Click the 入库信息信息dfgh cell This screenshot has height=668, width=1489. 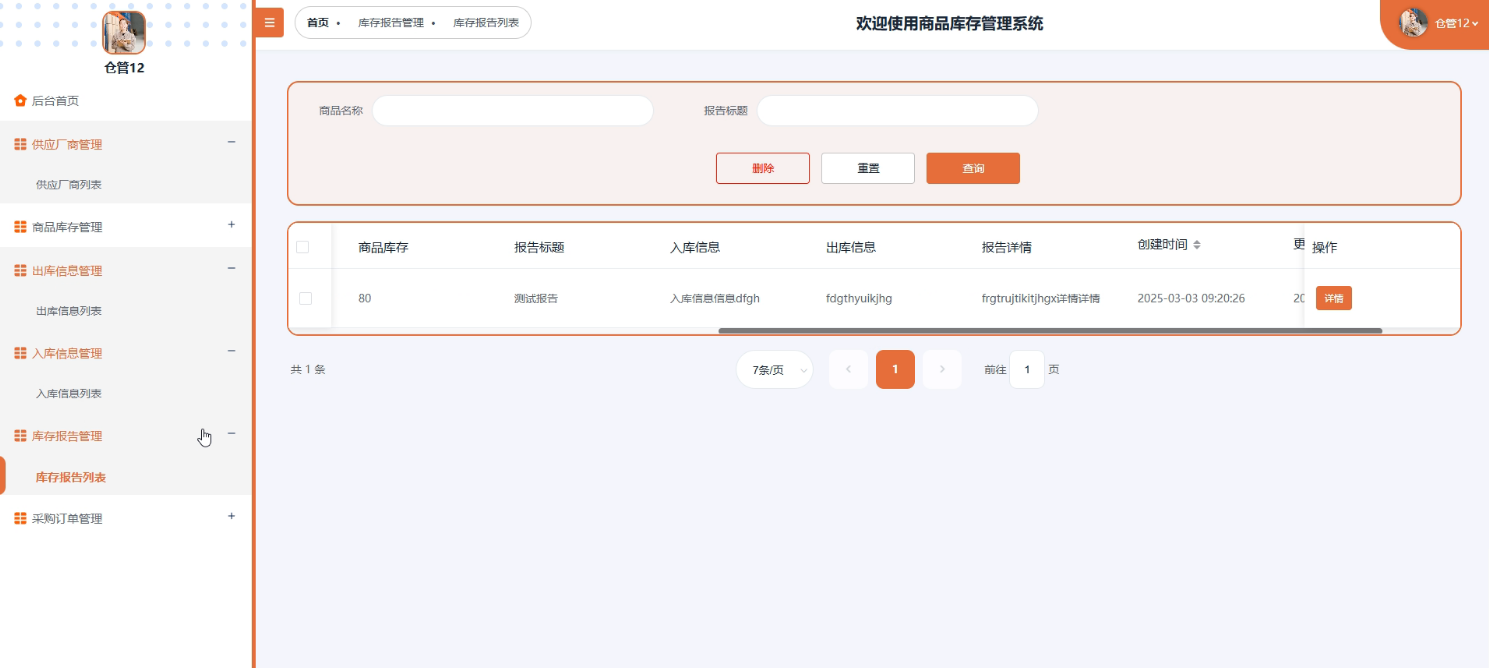715,298
